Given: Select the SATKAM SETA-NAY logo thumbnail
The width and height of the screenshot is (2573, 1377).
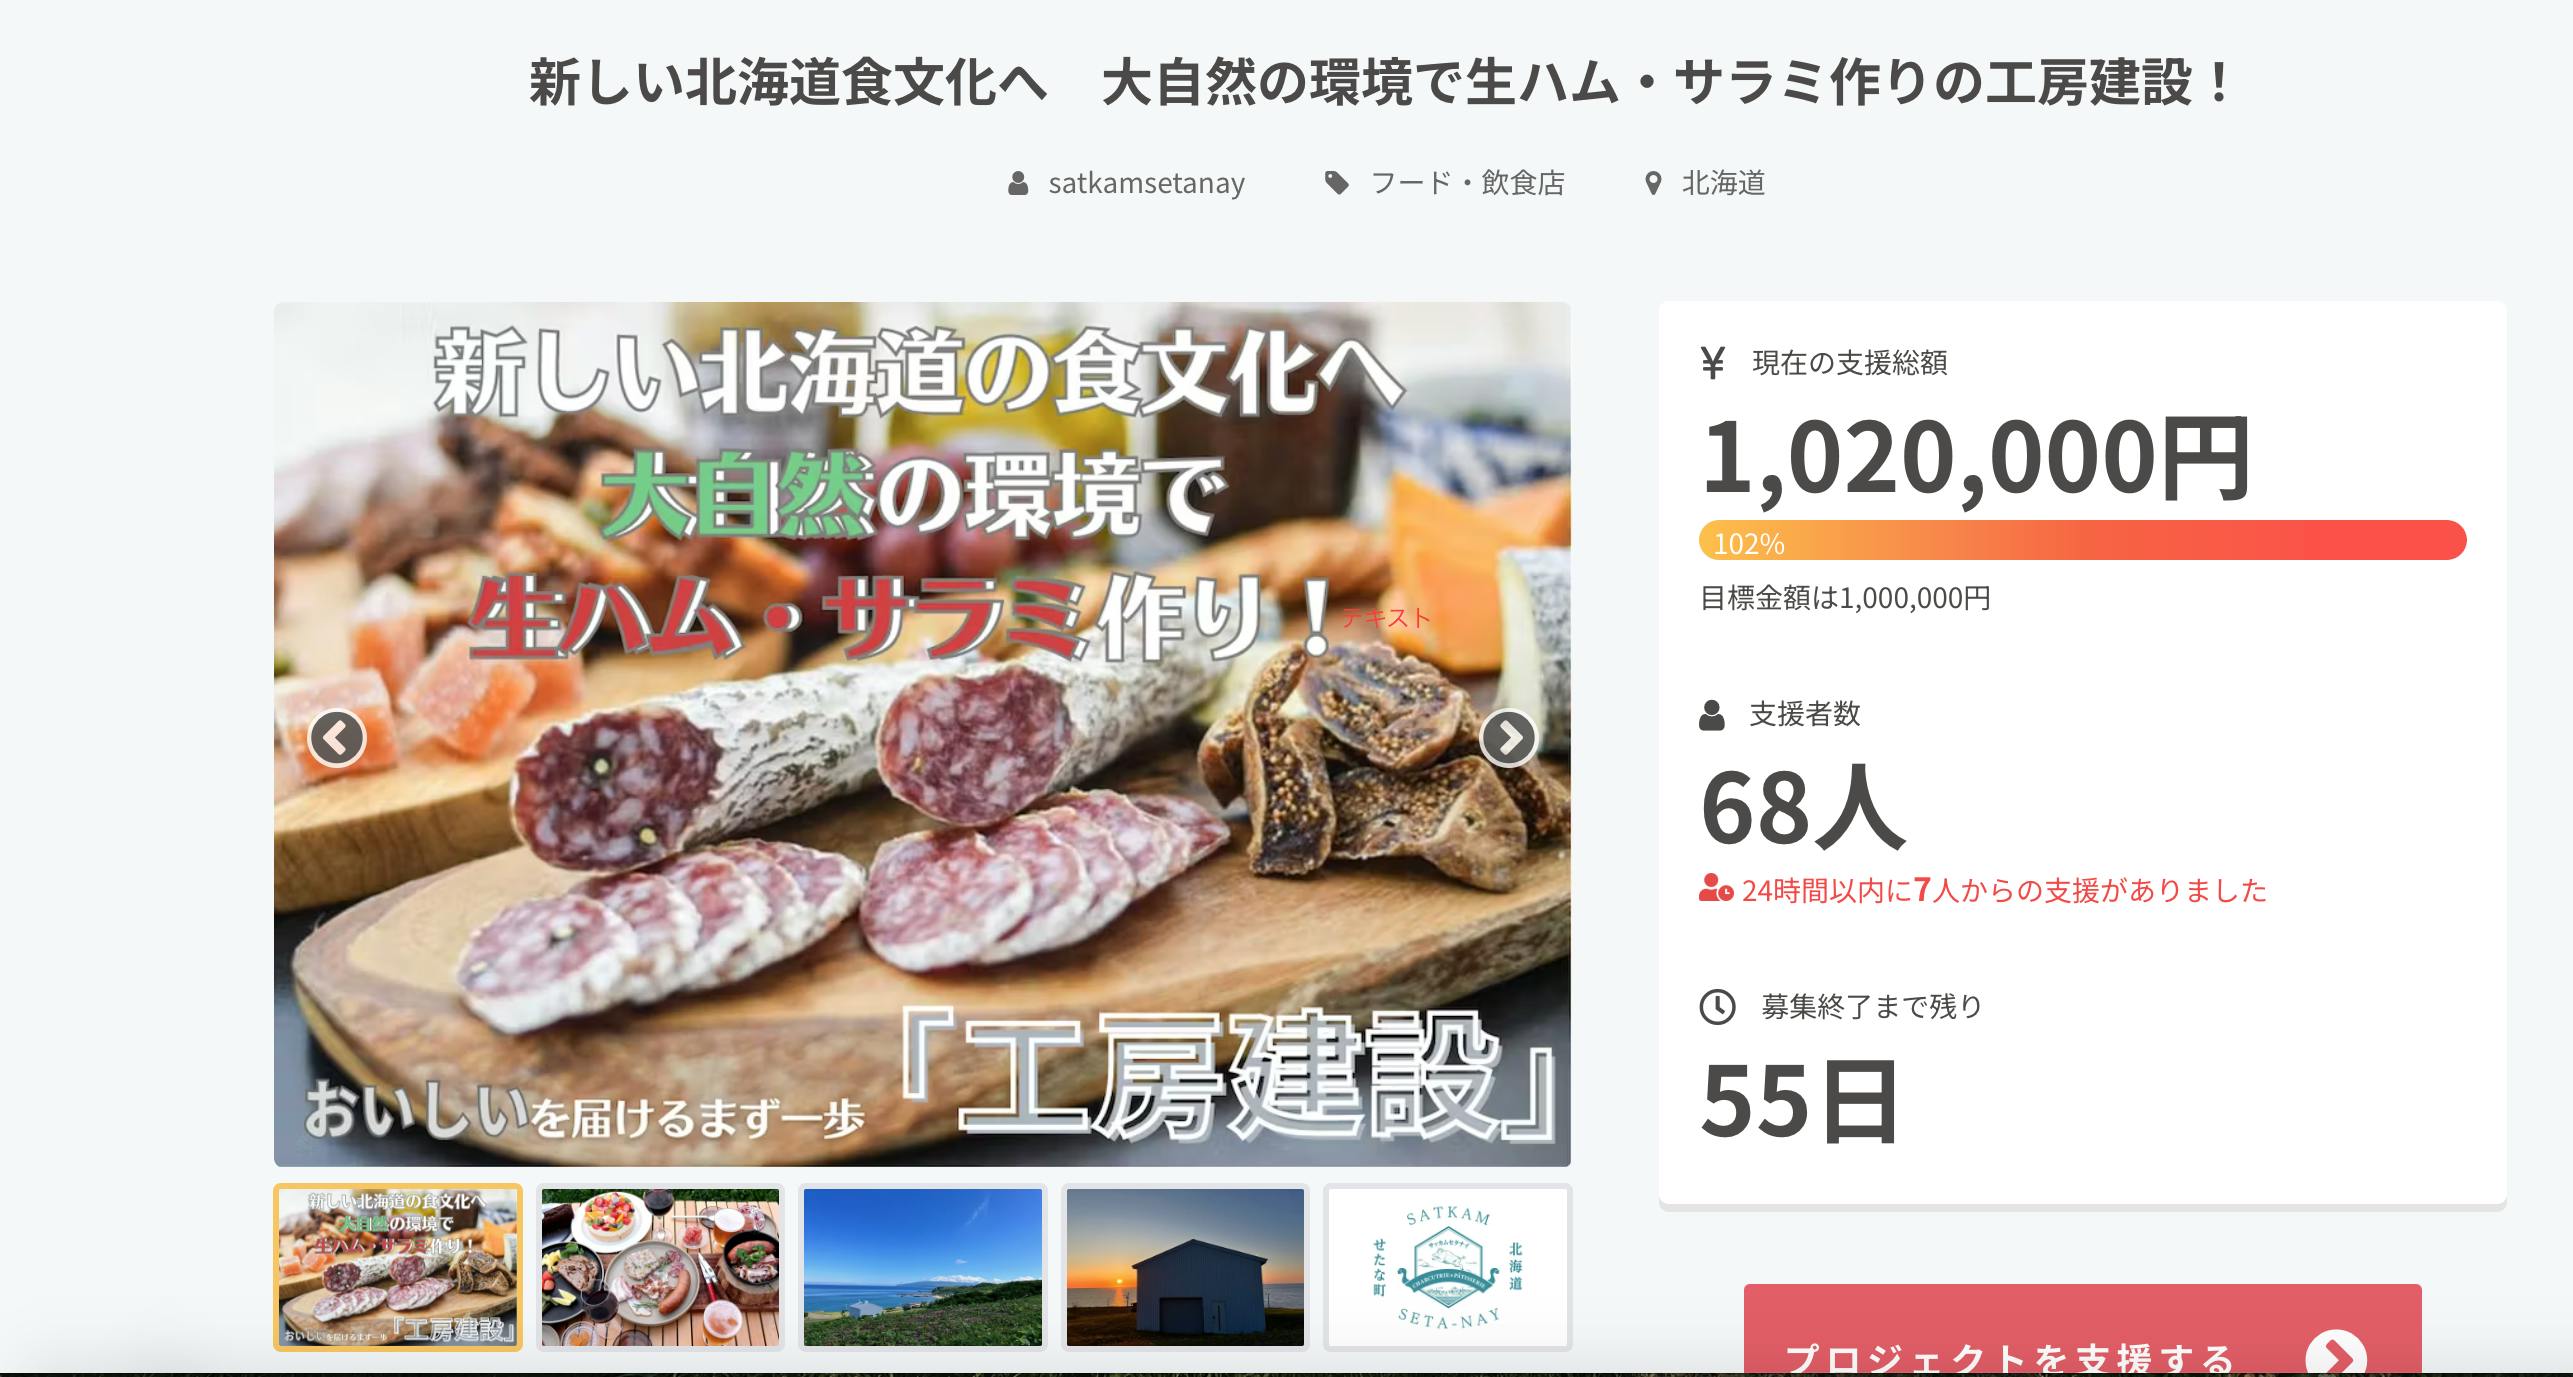Looking at the screenshot, I should coord(1448,1267).
